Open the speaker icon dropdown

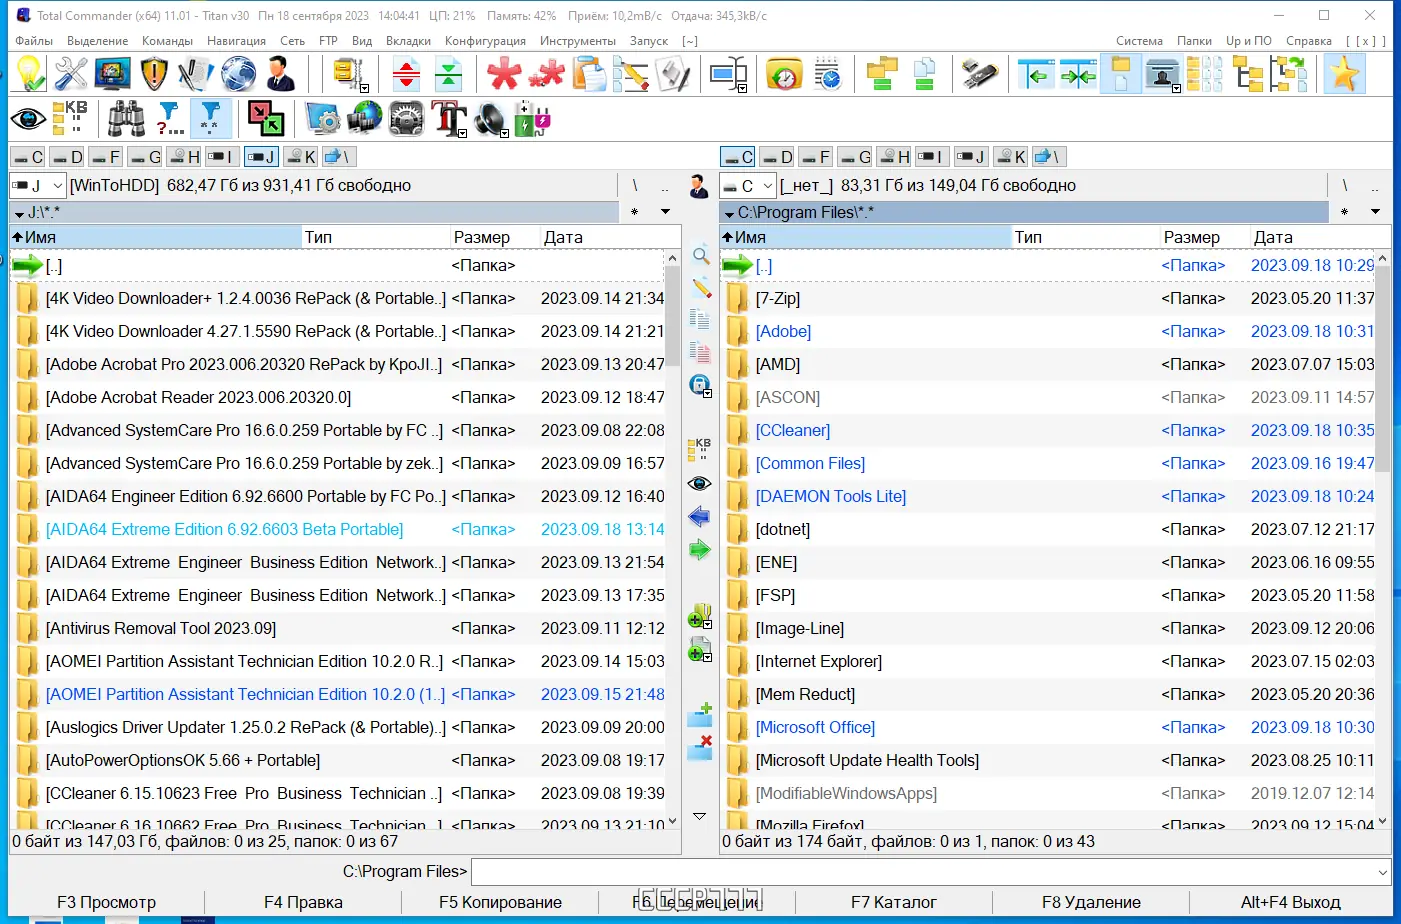tap(504, 132)
